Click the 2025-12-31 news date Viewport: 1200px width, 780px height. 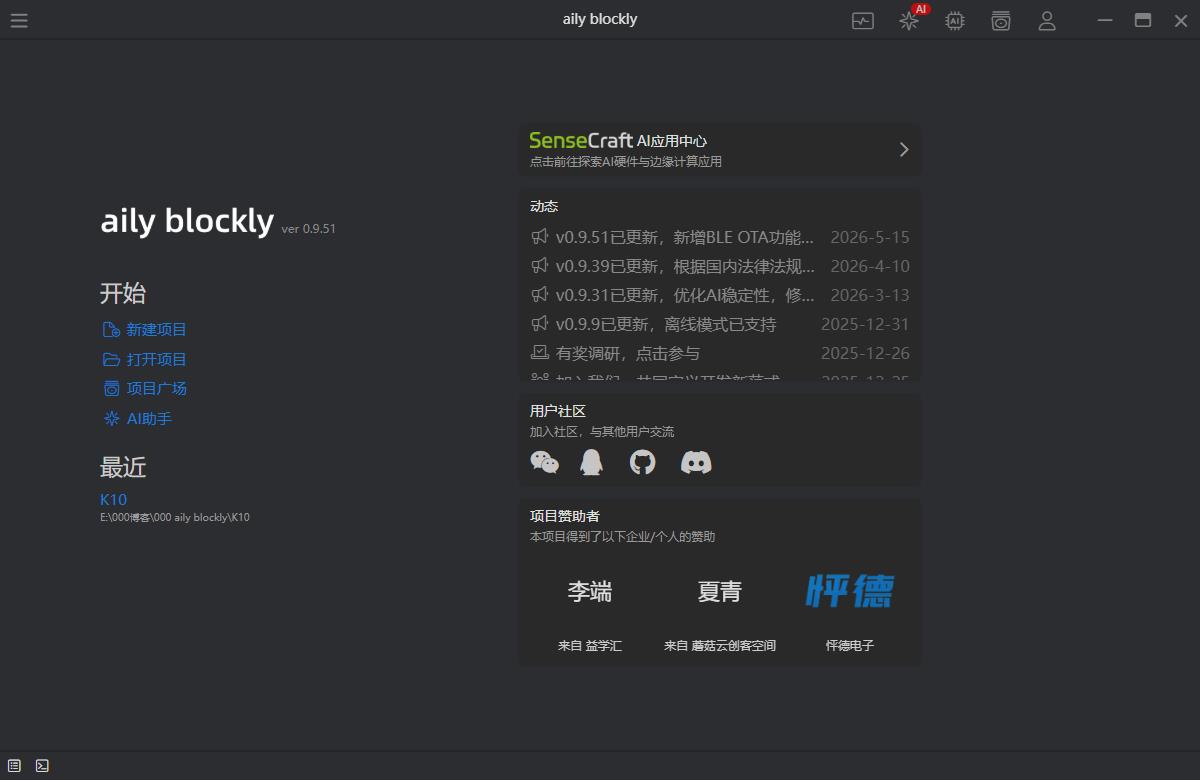(x=865, y=325)
